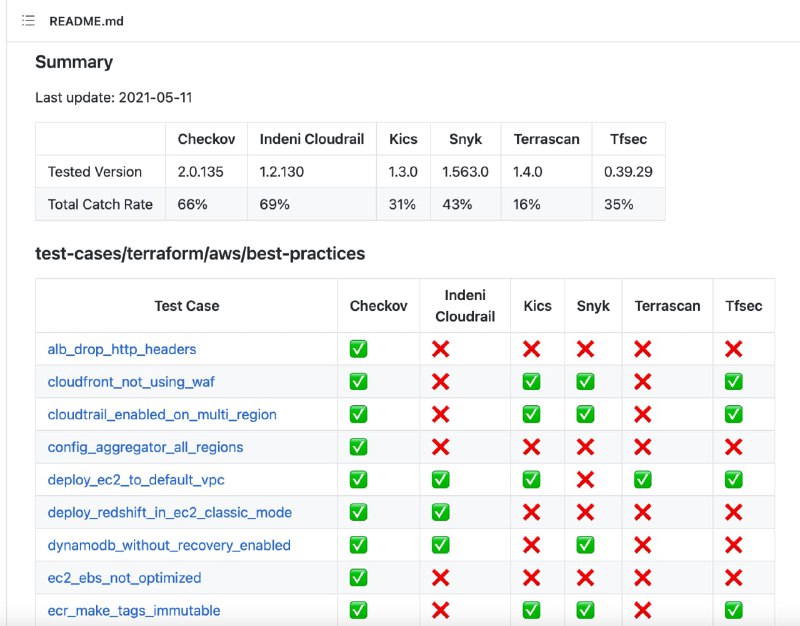Click Kics red X for config_aggregator_all_regions

(531, 447)
